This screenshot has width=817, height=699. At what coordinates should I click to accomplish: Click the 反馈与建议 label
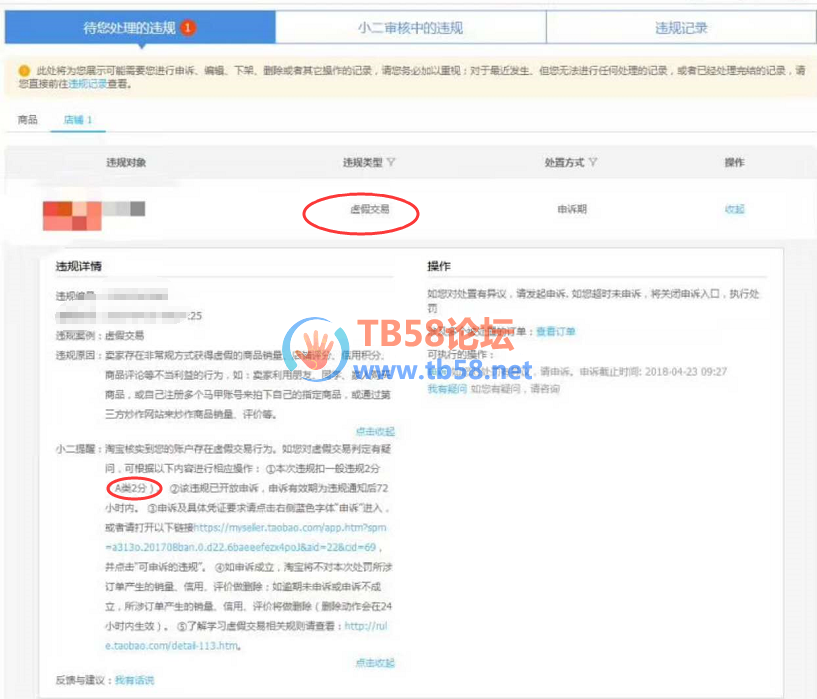click(80, 680)
